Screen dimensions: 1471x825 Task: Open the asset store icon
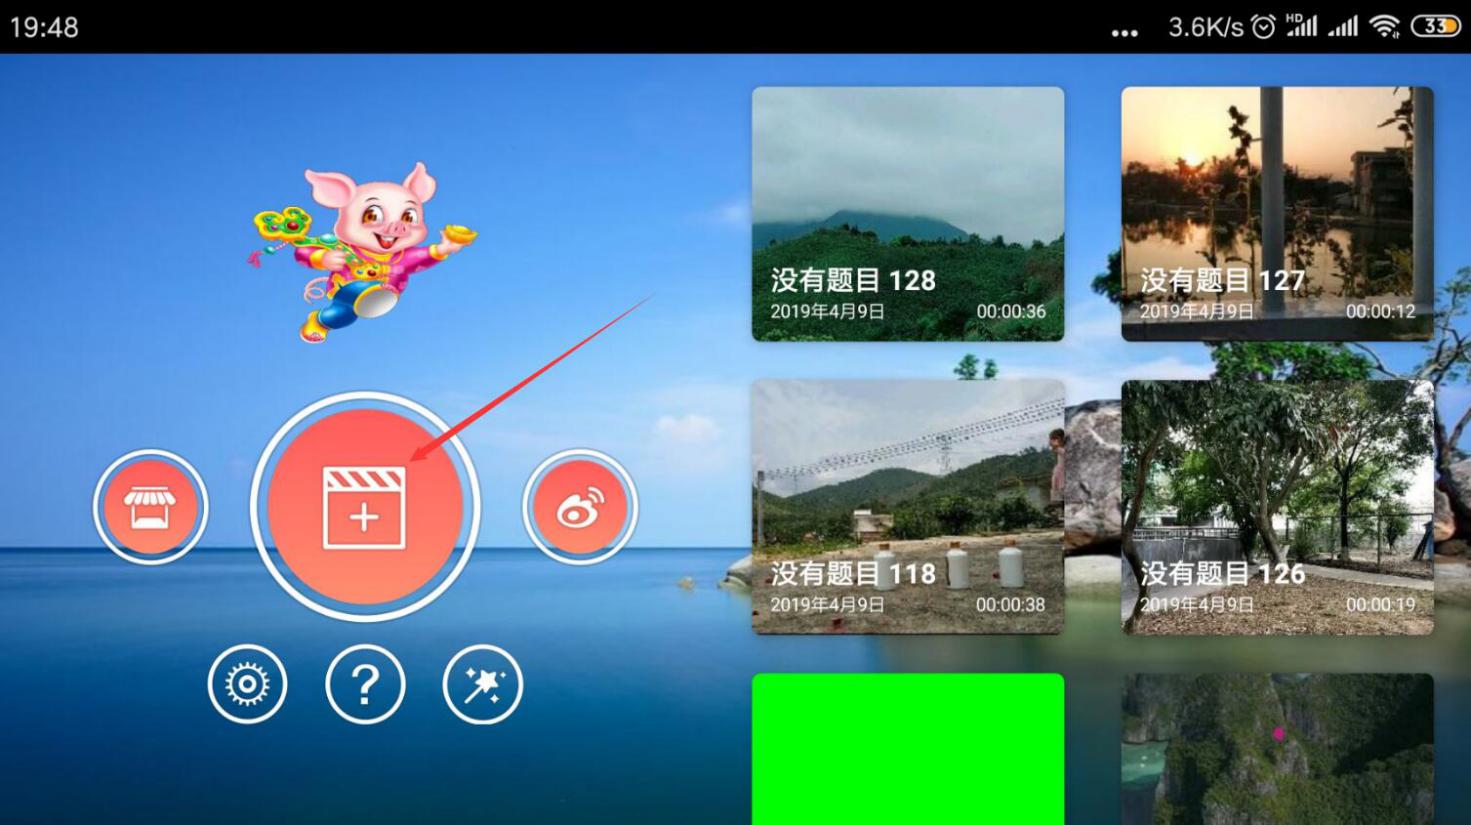click(150, 507)
